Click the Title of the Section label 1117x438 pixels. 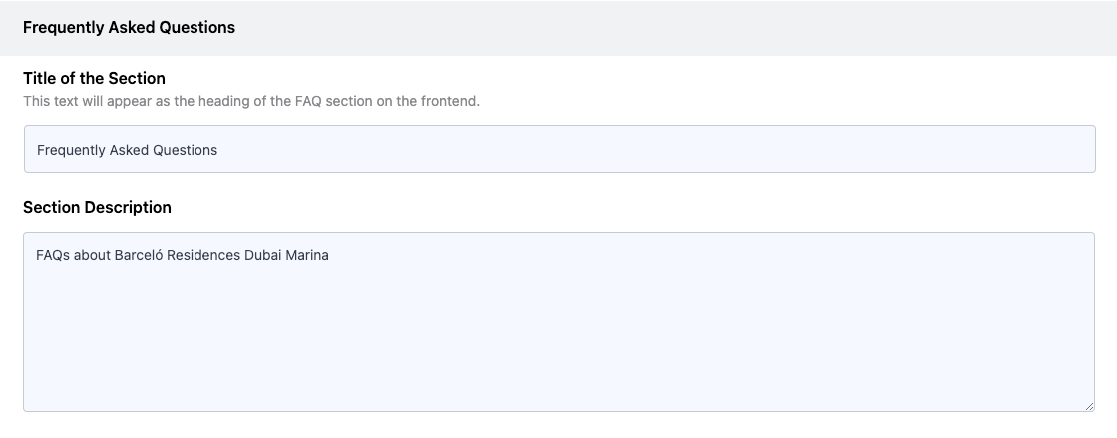pyautogui.click(x=94, y=78)
